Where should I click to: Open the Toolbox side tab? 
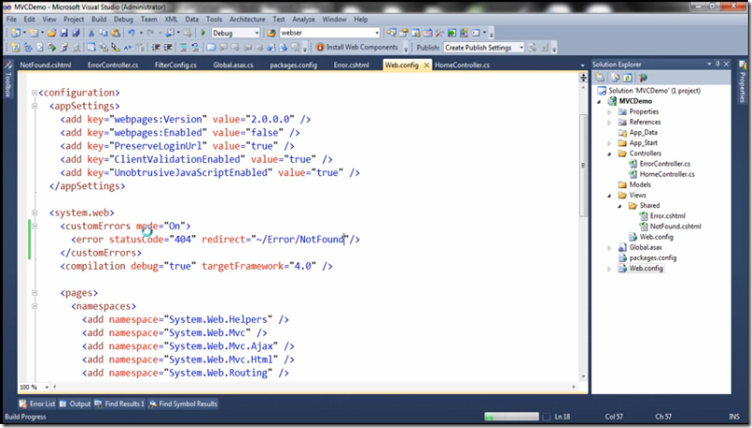tap(8, 81)
